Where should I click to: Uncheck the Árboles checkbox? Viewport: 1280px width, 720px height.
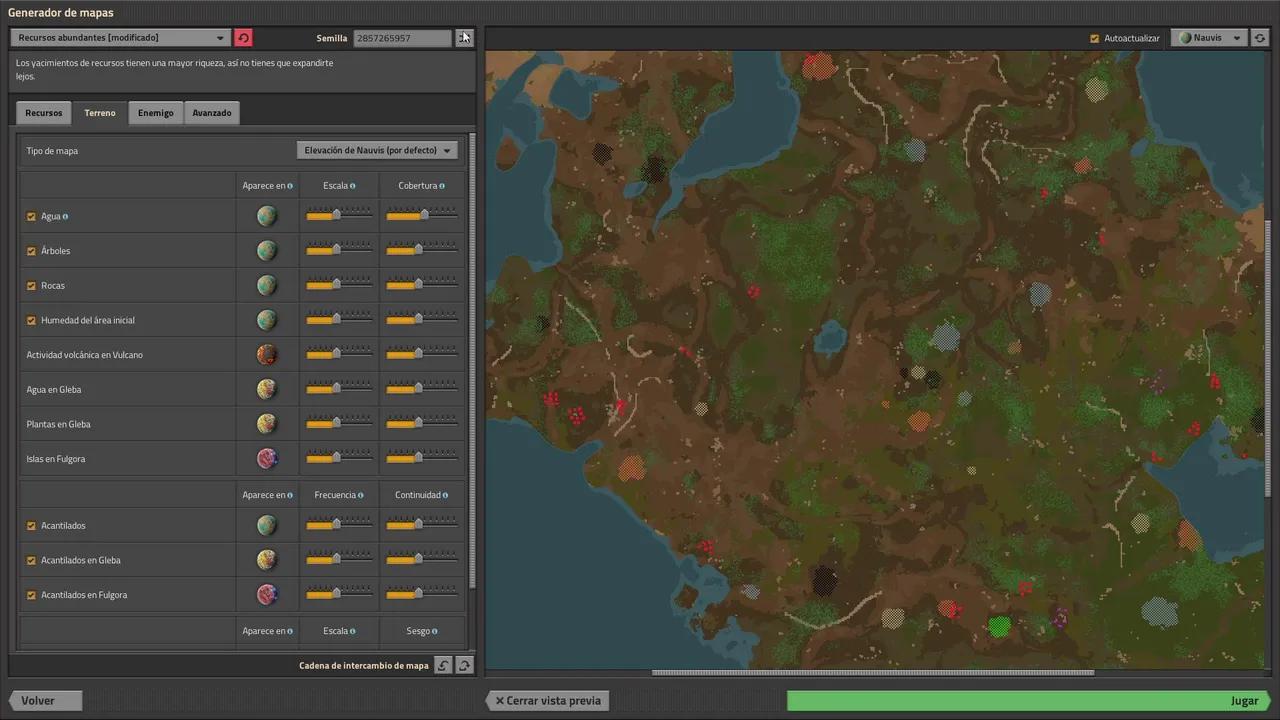pos(31,251)
